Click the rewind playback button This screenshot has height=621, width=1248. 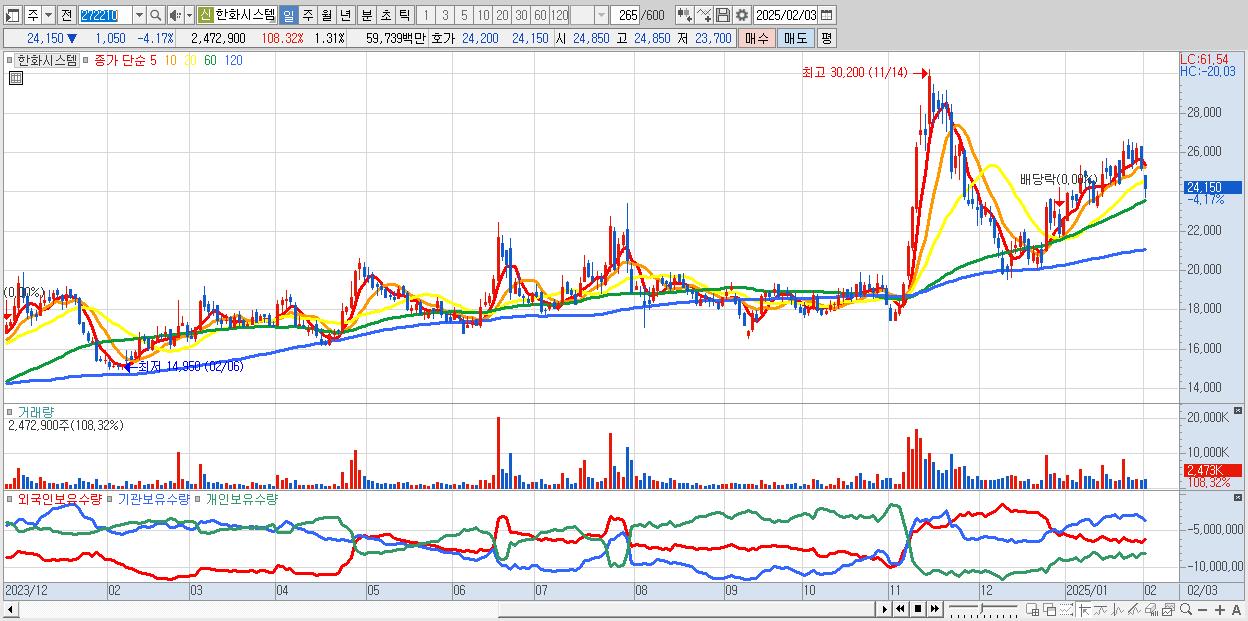900,609
